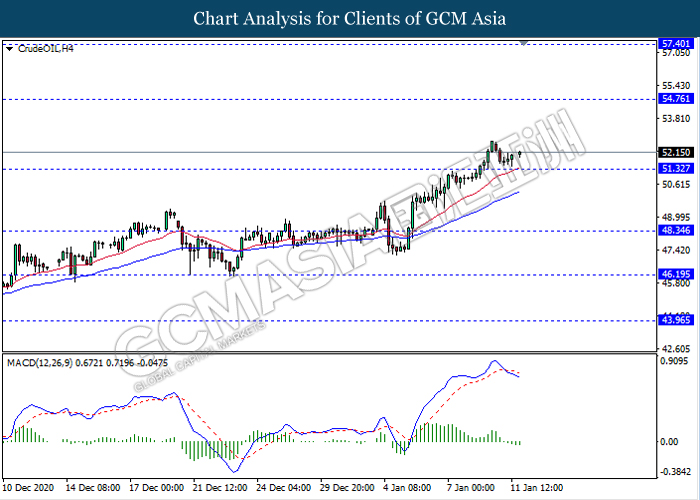Click the 47.420 price axis value
This screenshot has height=500, width=700.
click(x=676, y=250)
